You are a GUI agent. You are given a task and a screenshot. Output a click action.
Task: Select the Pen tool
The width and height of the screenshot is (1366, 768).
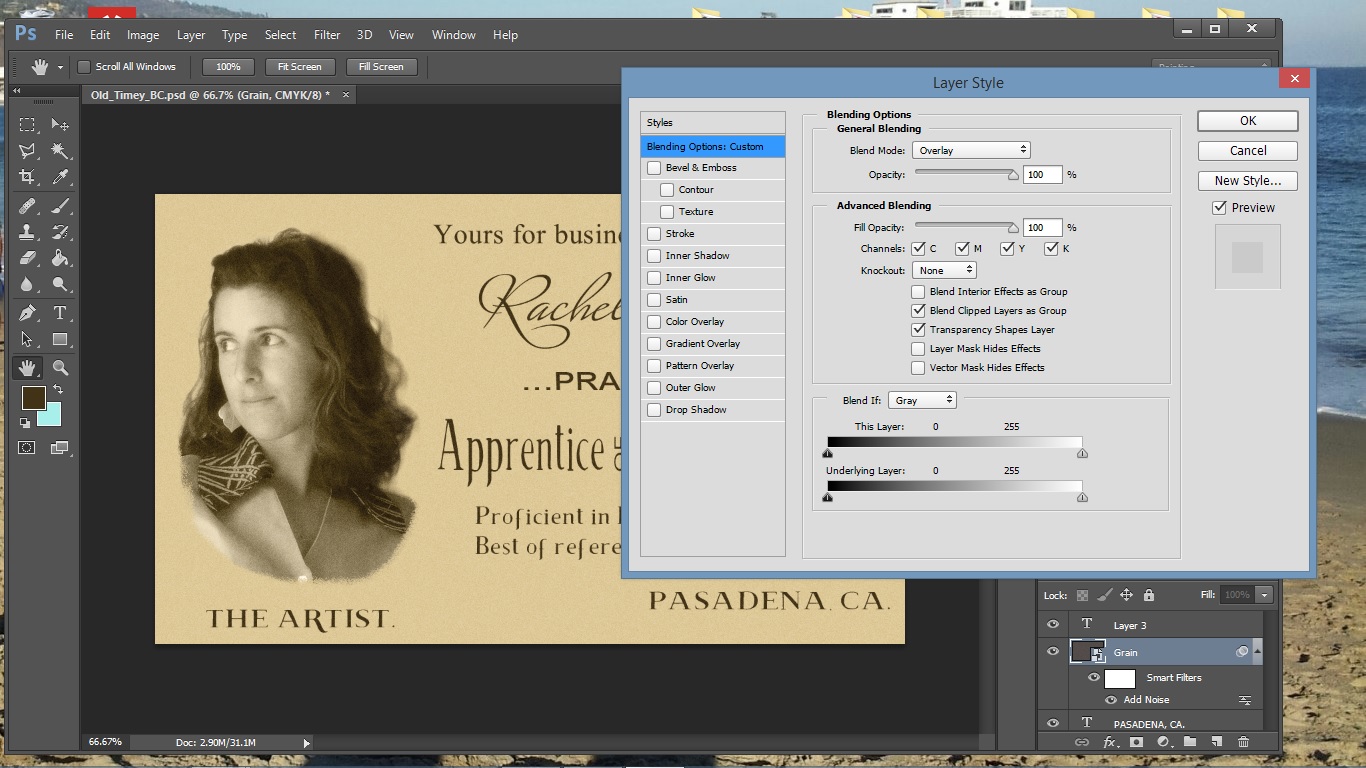27,313
